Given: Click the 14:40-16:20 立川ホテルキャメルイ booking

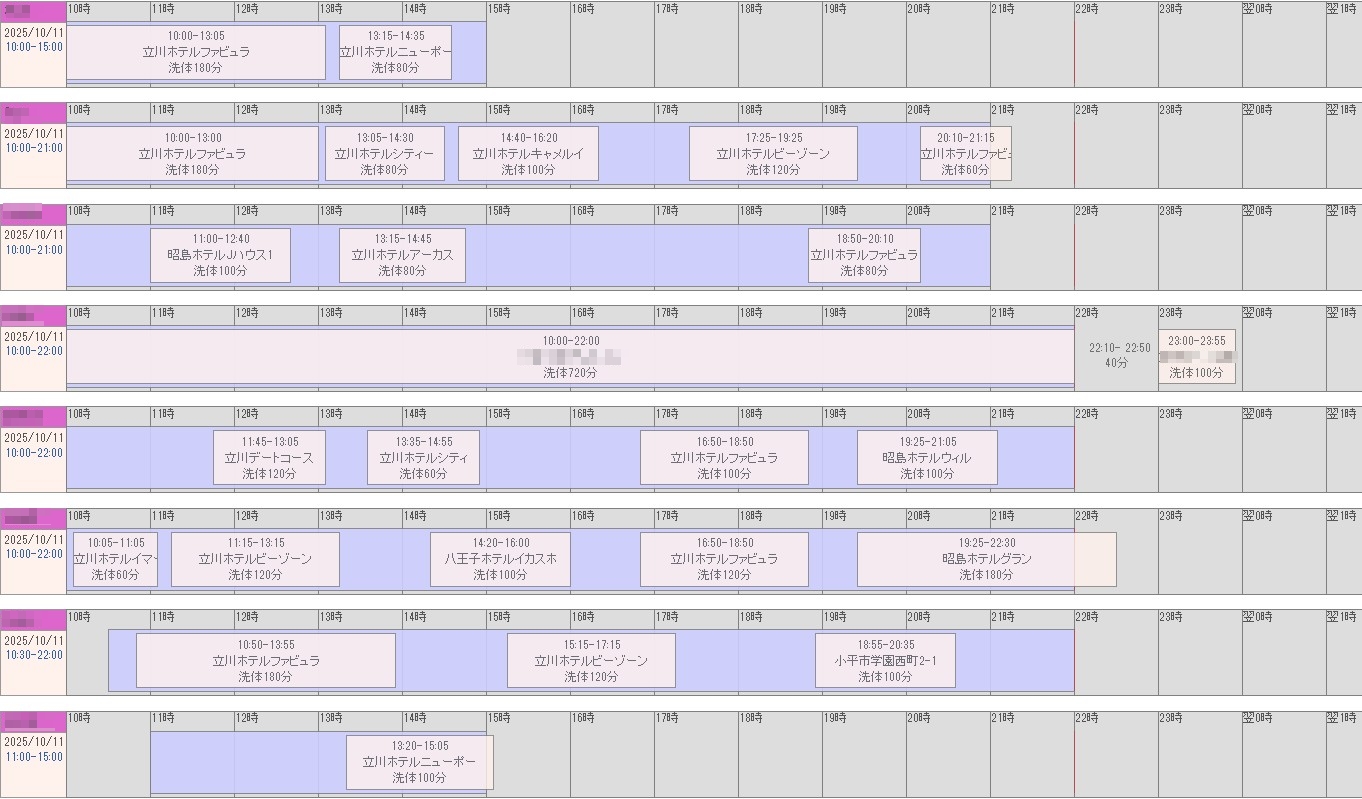Looking at the screenshot, I should [x=528, y=154].
